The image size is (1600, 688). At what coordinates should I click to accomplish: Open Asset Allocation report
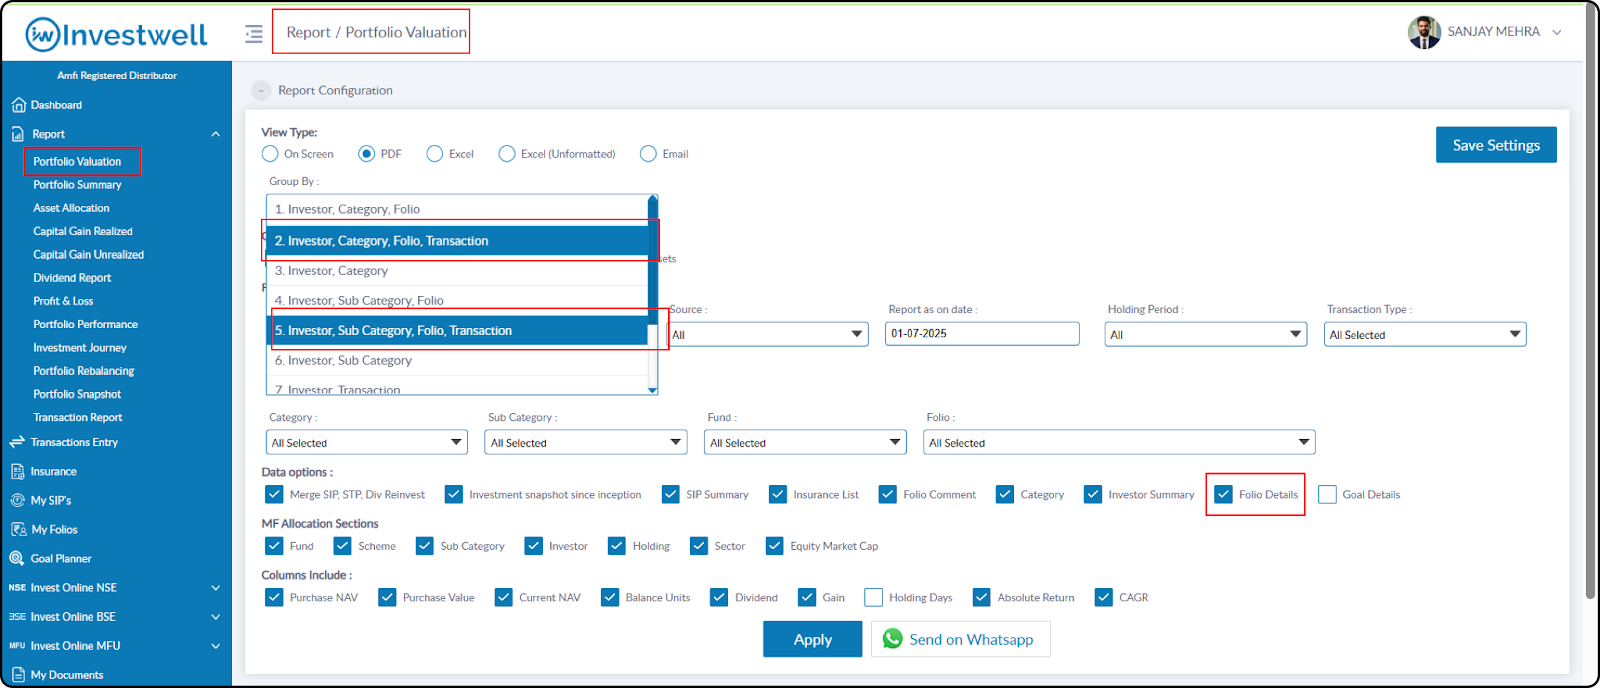point(71,208)
